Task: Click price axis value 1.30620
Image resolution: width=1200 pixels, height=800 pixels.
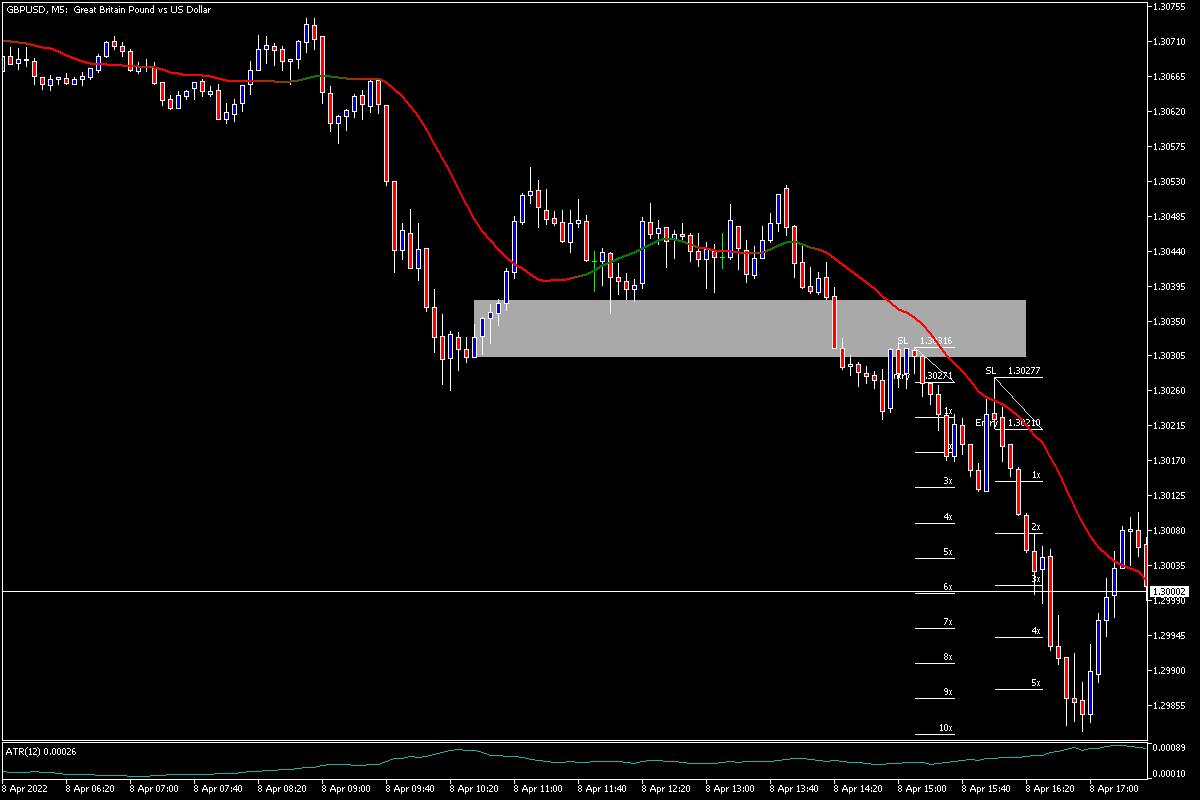Action: click(x=1168, y=111)
